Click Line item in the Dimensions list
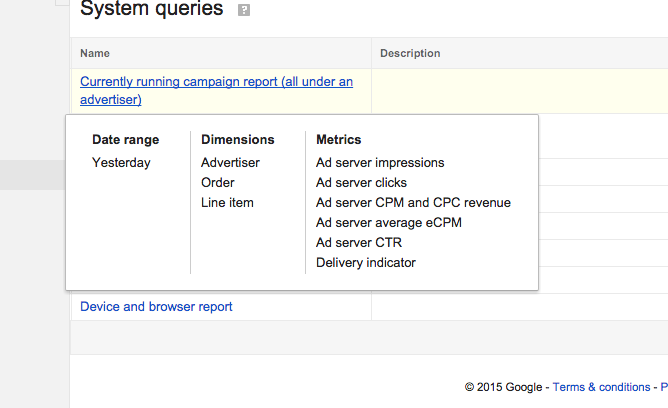Screen dimensions: 668x408 [227, 202]
